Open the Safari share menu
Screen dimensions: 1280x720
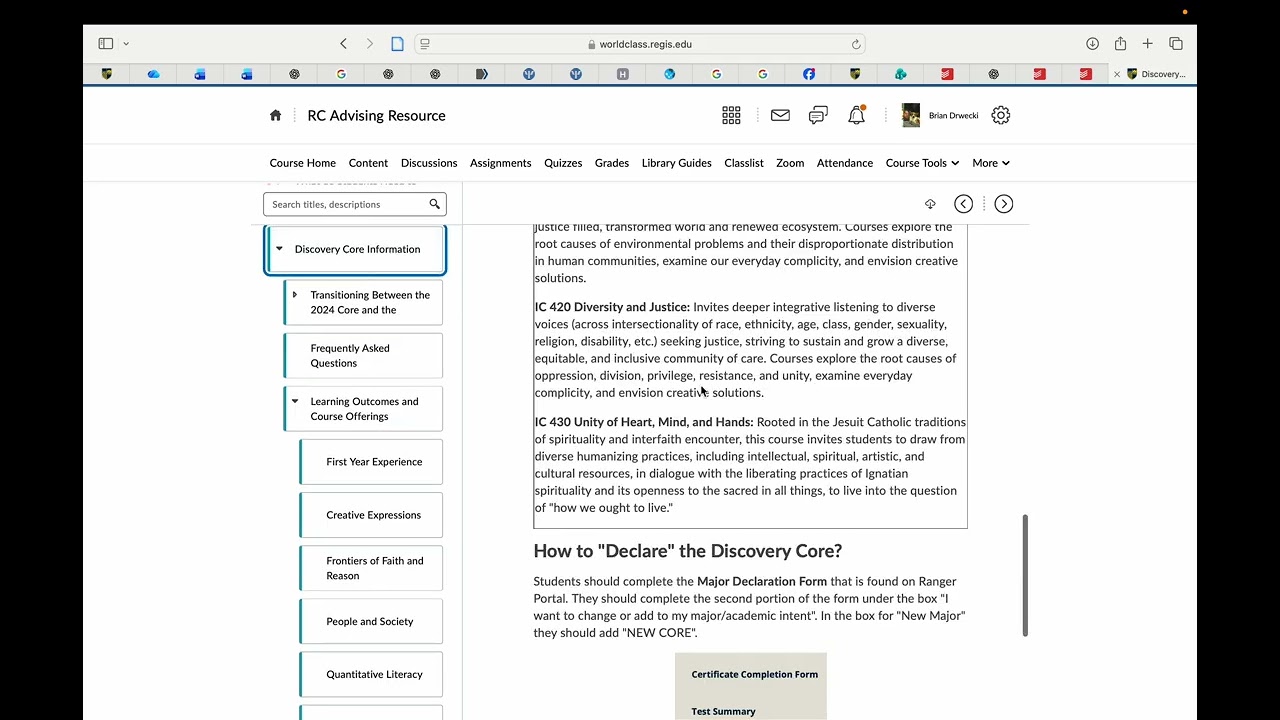[x=1121, y=44]
